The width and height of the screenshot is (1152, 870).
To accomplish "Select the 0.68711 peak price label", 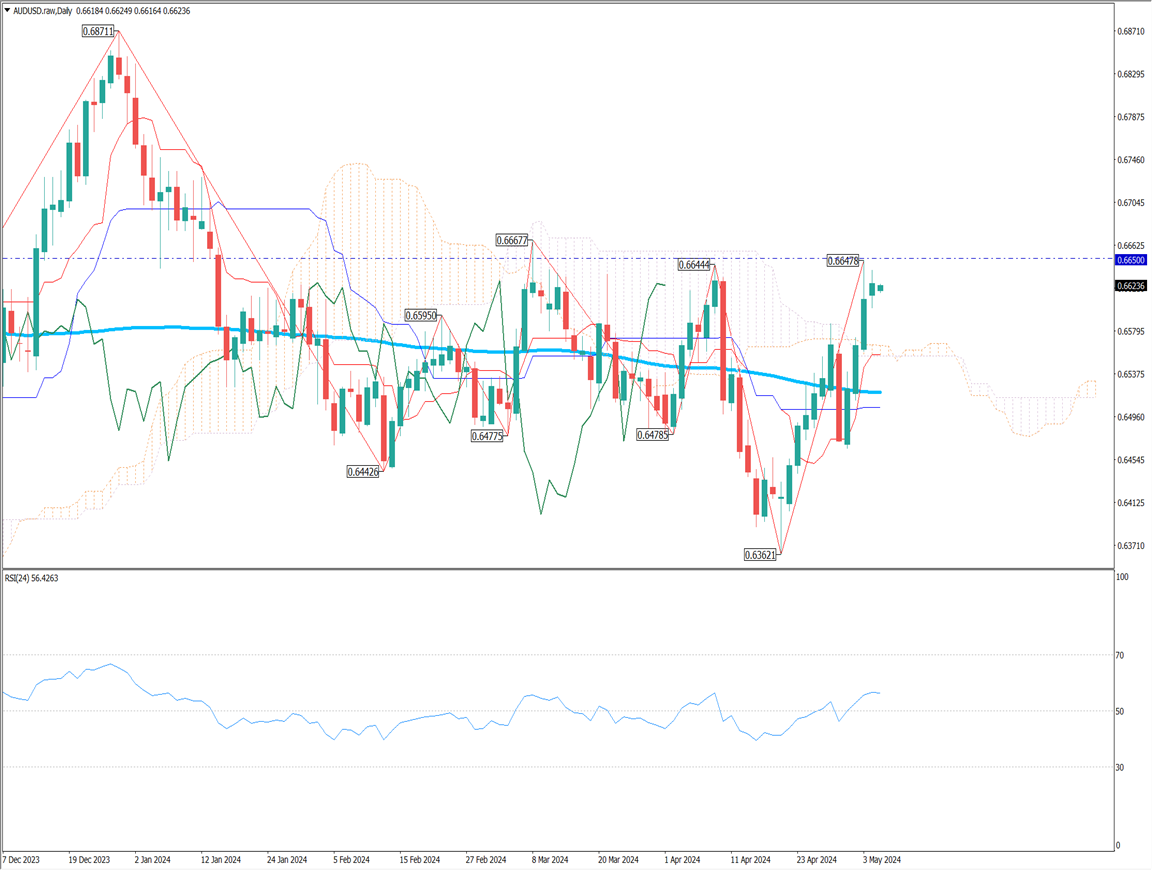I will click(x=98, y=32).
